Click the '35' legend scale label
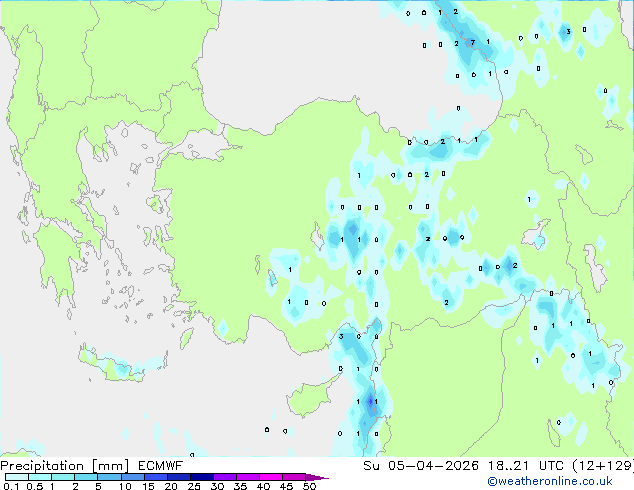634x490 pixels. click(x=240, y=486)
